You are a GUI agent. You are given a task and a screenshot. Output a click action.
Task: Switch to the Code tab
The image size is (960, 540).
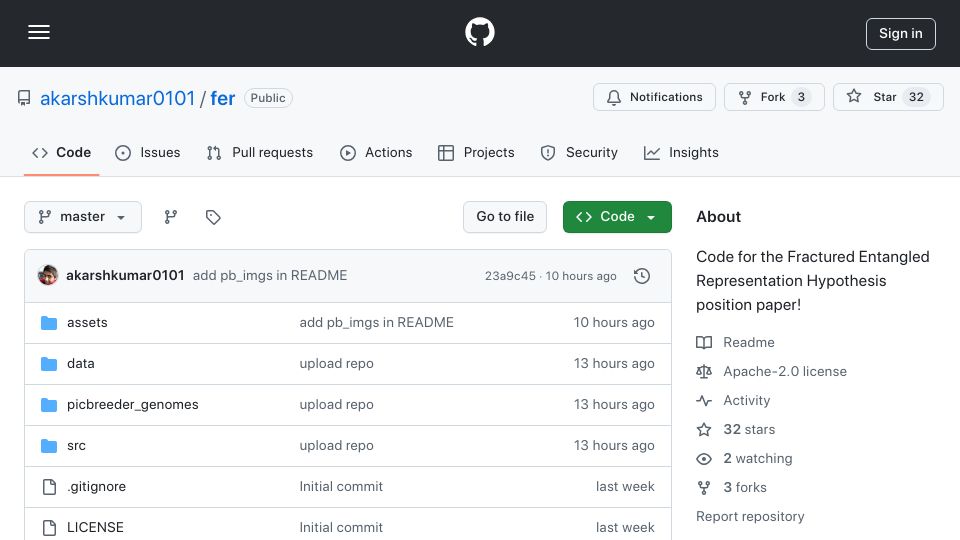point(61,152)
